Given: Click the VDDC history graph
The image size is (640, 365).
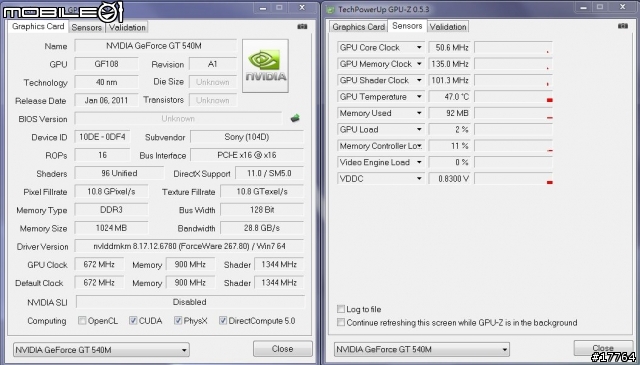Looking at the screenshot, I should (513, 179).
